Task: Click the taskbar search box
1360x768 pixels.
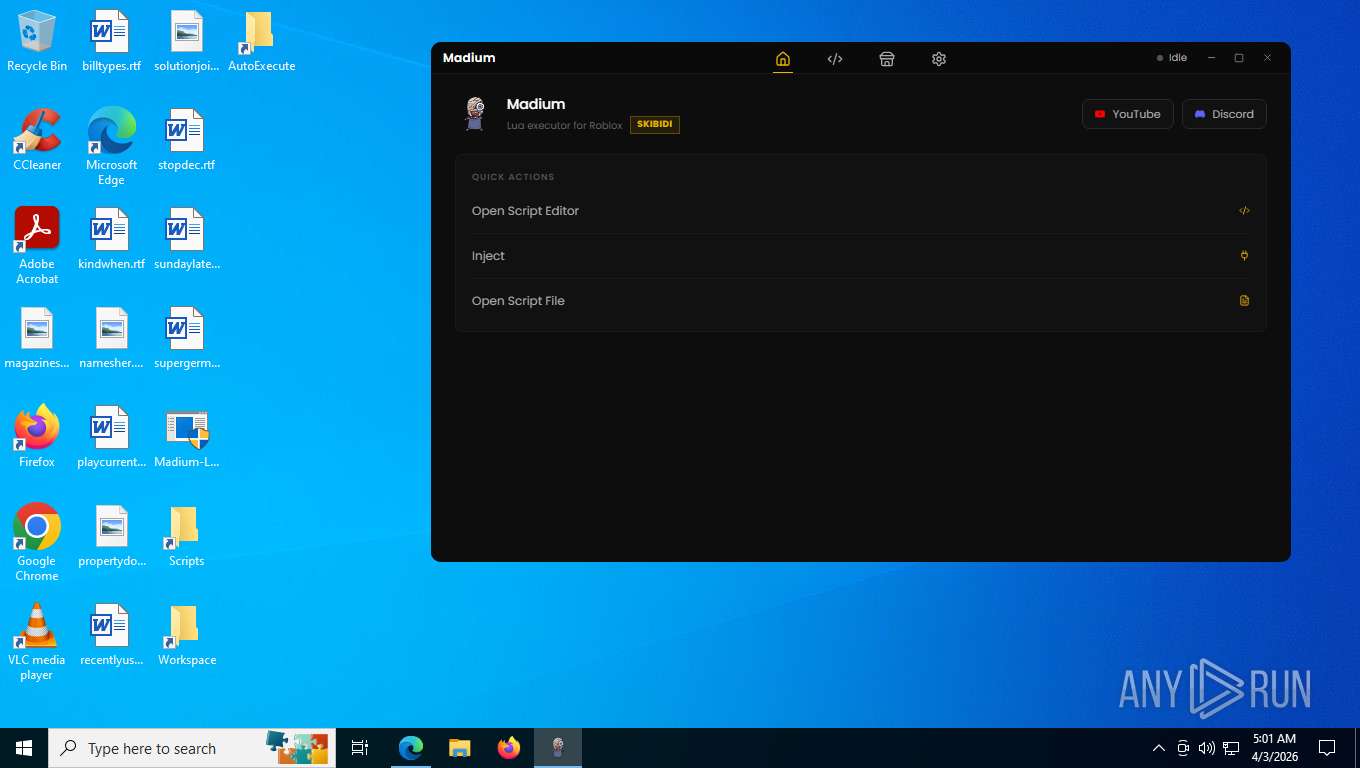Action: pyautogui.click(x=192, y=748)
